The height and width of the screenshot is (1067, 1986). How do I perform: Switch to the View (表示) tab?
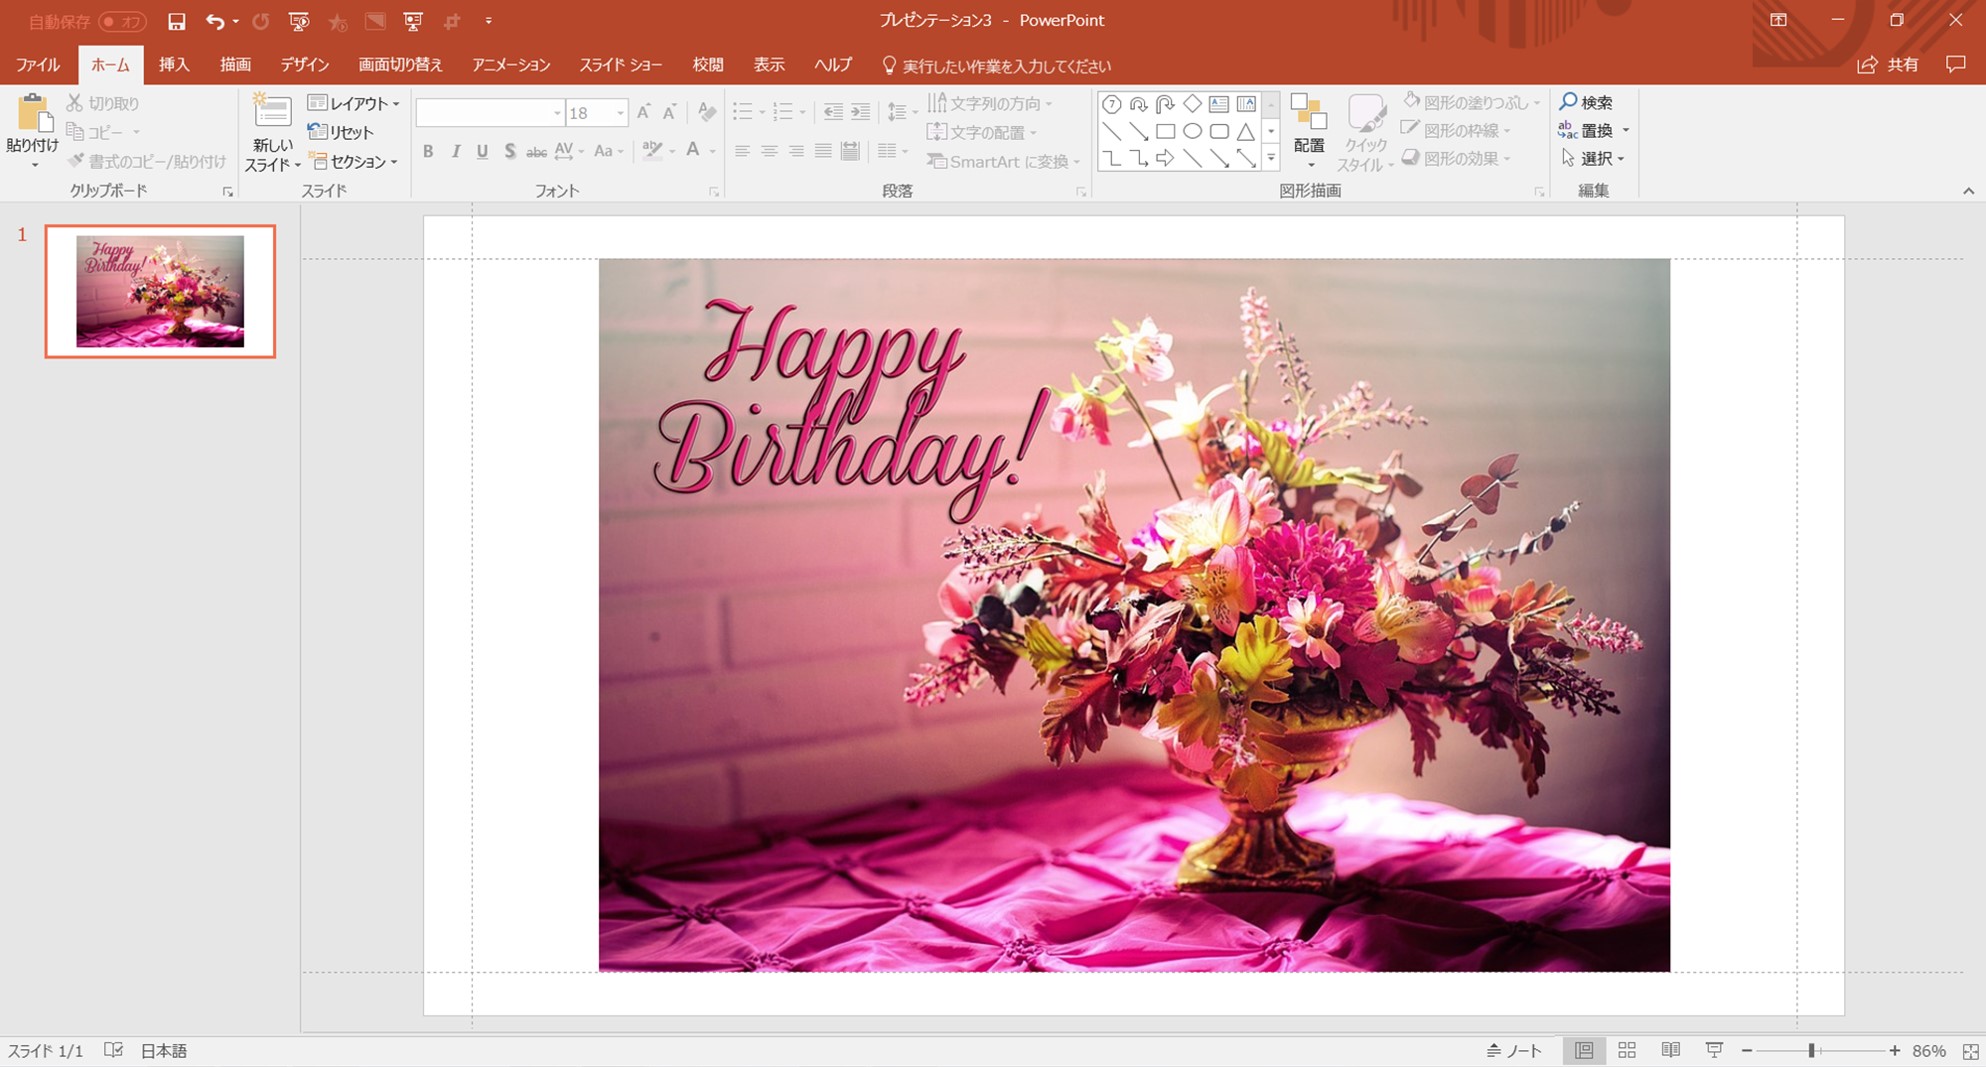769,65
